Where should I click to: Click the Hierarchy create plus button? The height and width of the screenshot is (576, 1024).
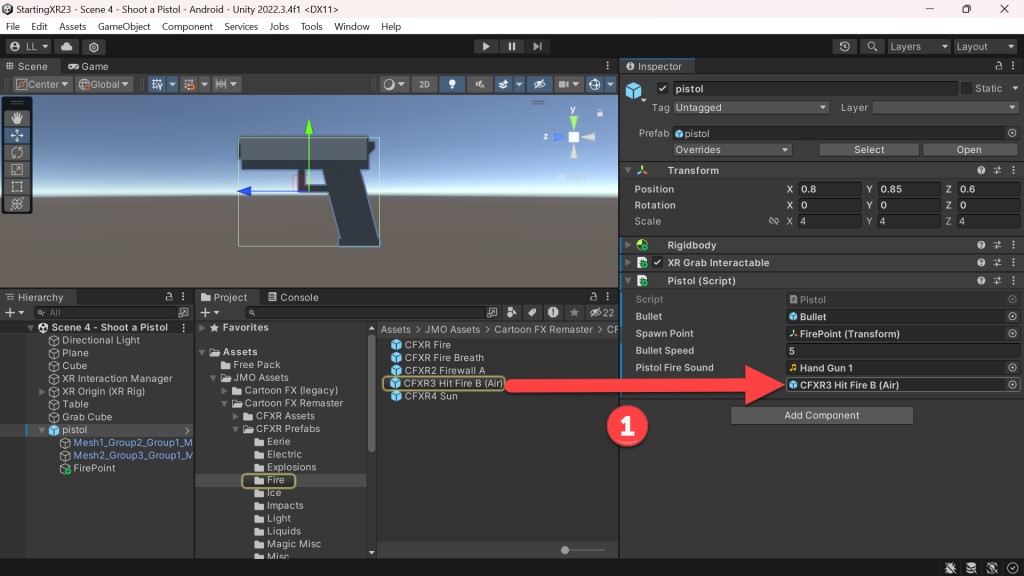tap(10, 313)
